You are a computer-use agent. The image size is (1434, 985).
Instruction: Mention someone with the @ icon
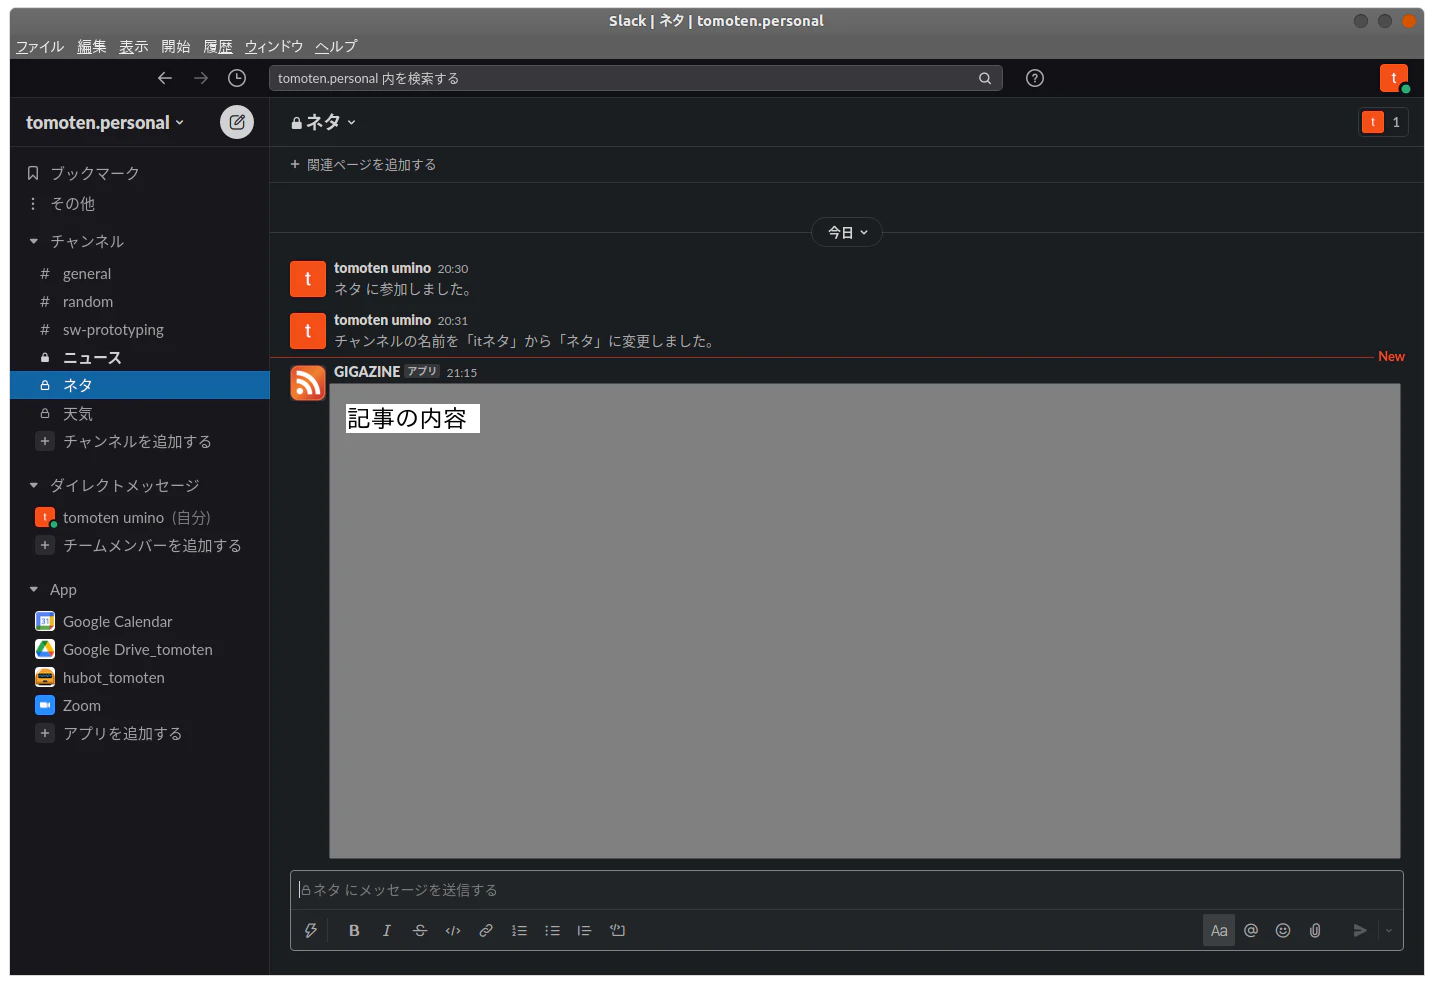1251,930
